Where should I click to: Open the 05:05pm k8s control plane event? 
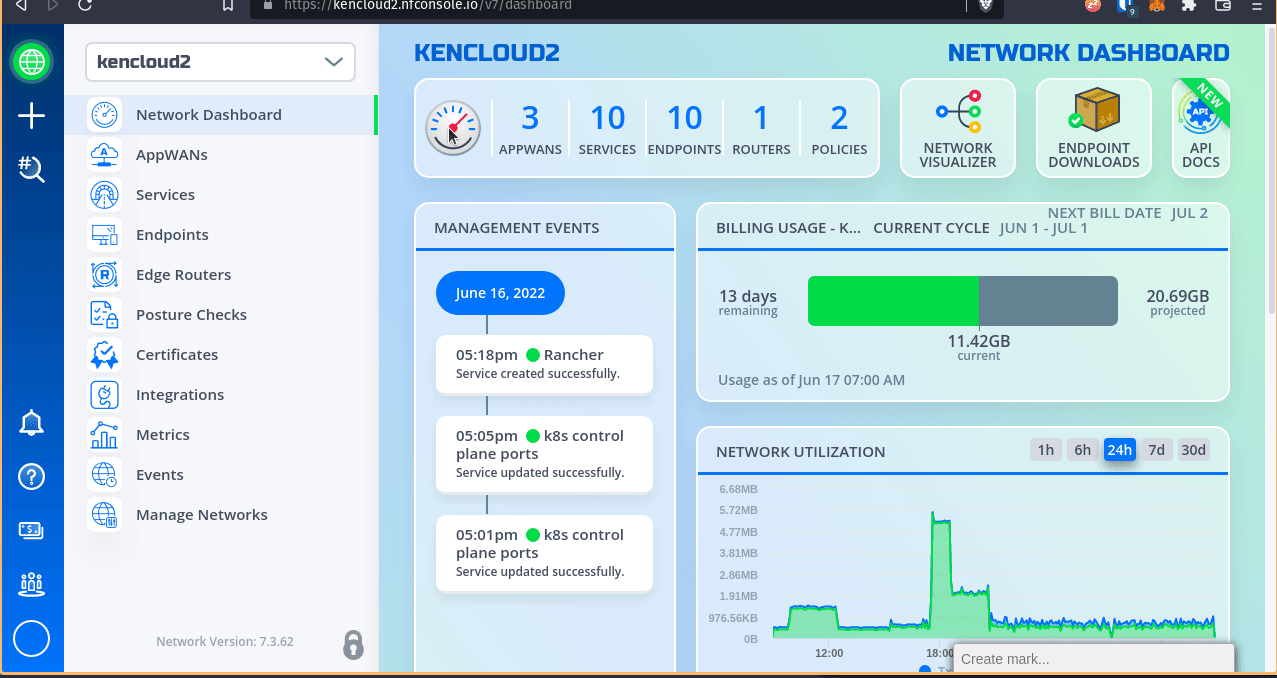tap(544, 454)
